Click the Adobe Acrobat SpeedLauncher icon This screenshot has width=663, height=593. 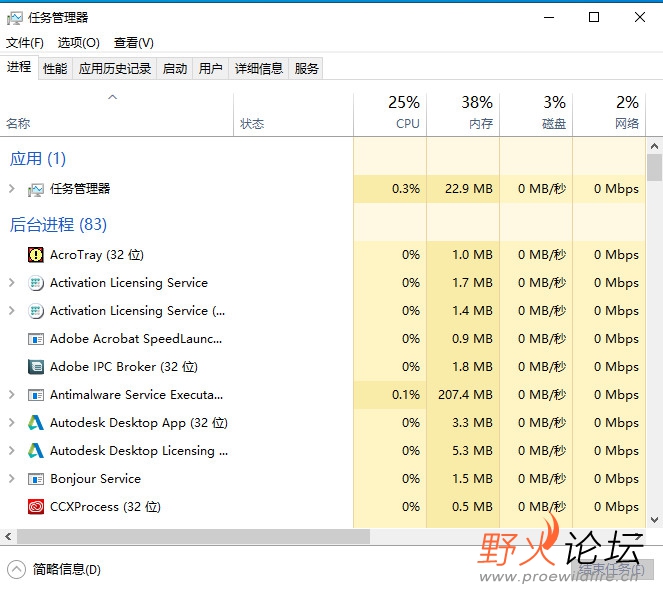pyautogui.click(x=36, y=339)
